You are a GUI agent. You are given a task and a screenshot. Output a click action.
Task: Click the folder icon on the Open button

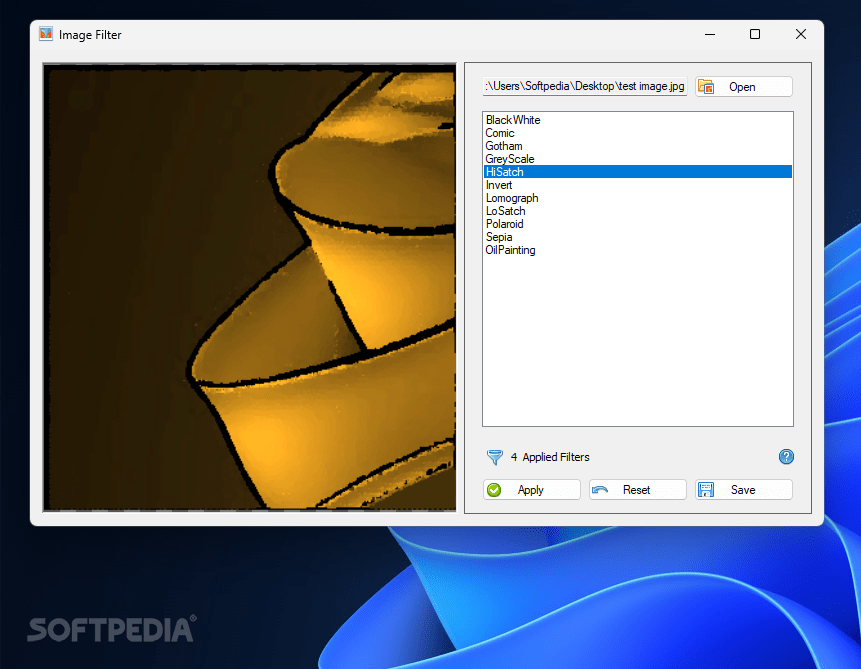[706, 86]
